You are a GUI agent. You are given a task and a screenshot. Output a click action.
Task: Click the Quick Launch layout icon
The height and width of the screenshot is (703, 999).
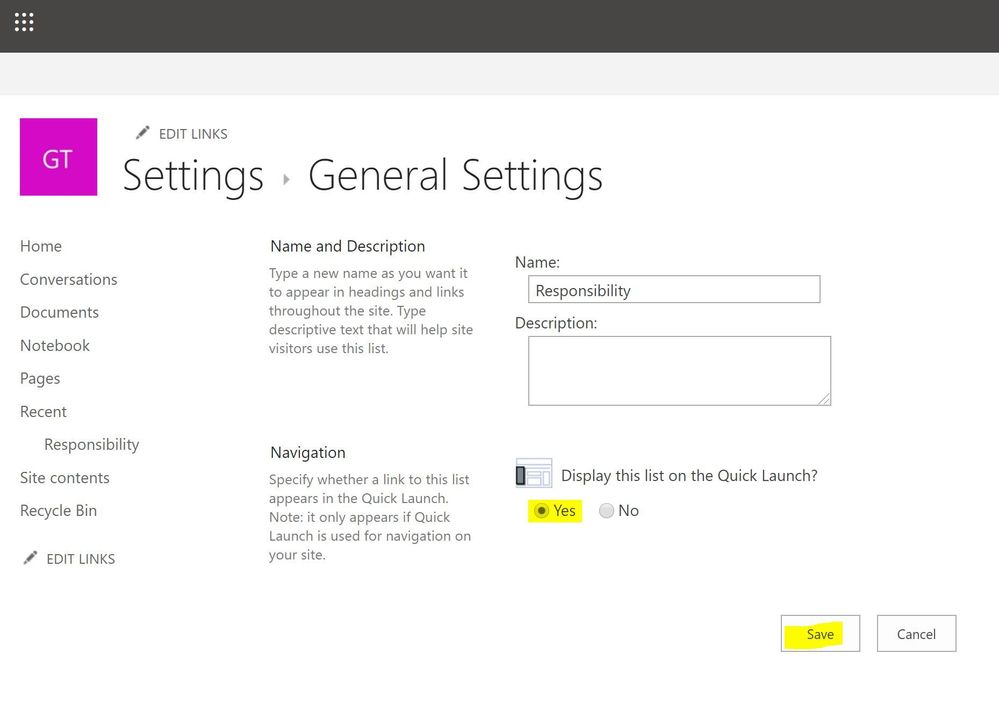[533, 474]
